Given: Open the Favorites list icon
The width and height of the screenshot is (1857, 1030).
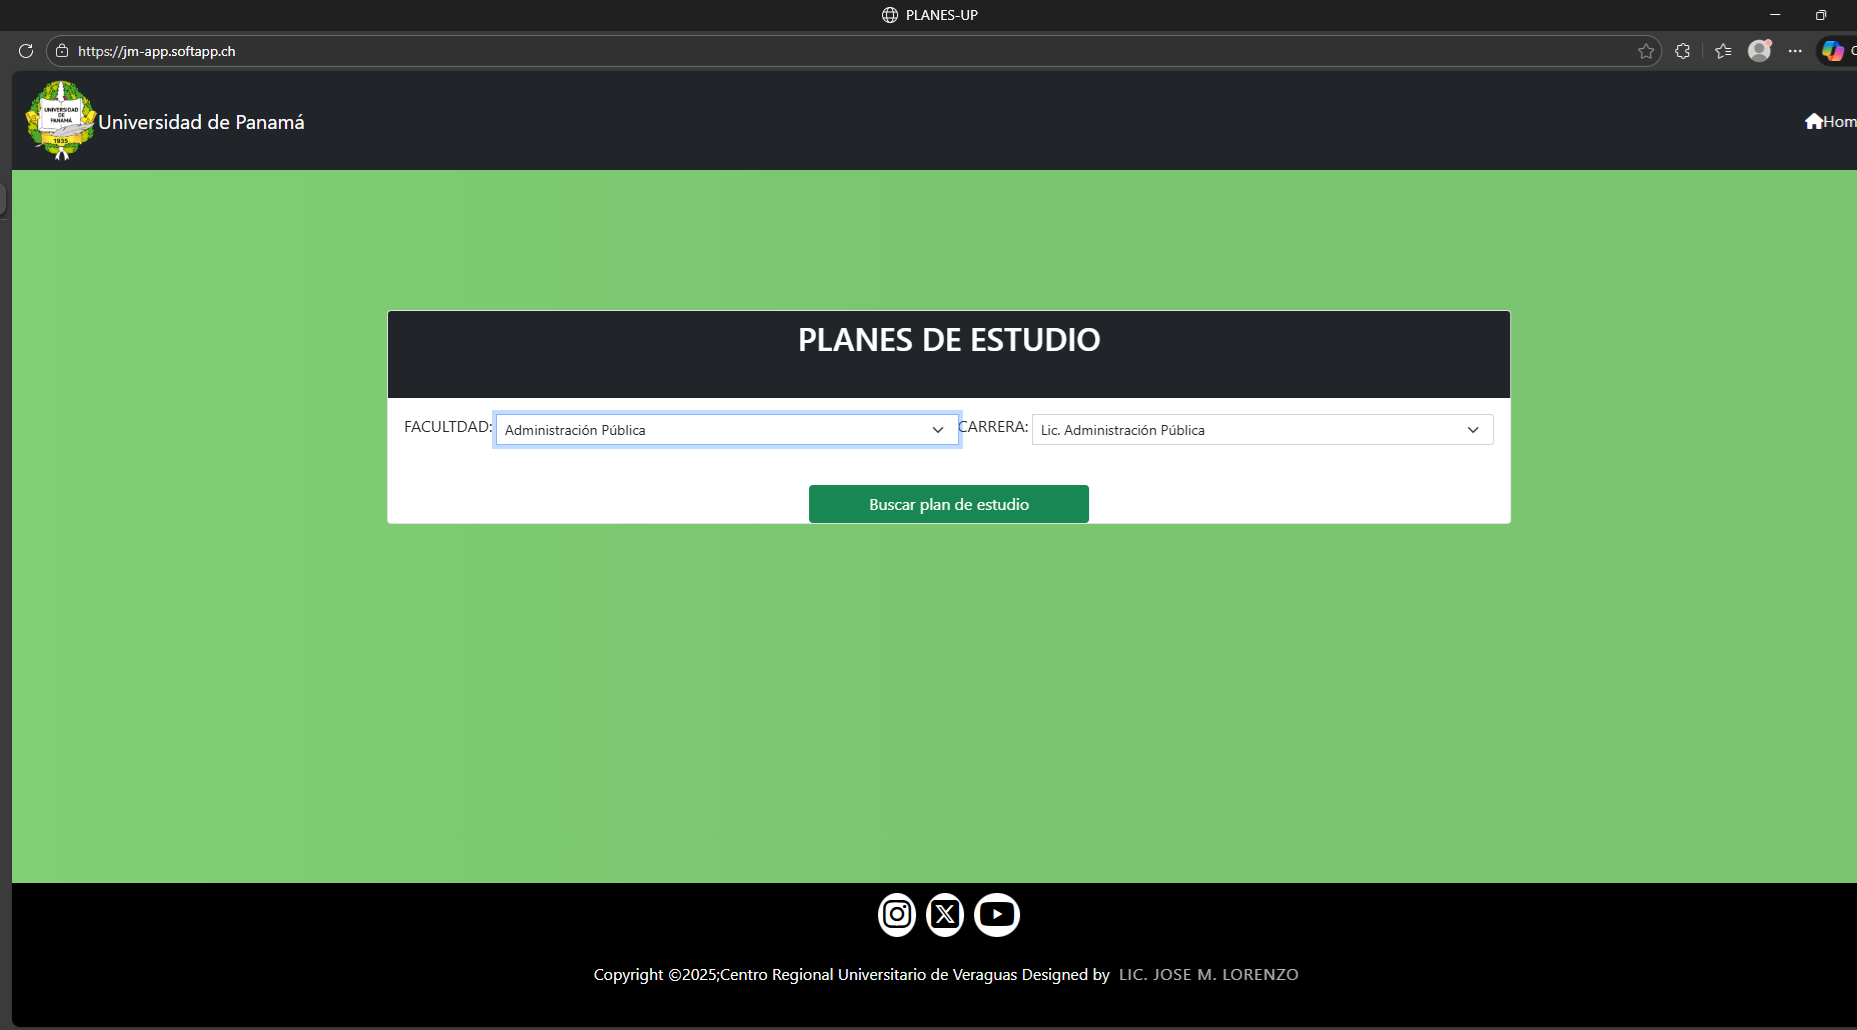Looking at the screenshot, I should click(1723, 51).
